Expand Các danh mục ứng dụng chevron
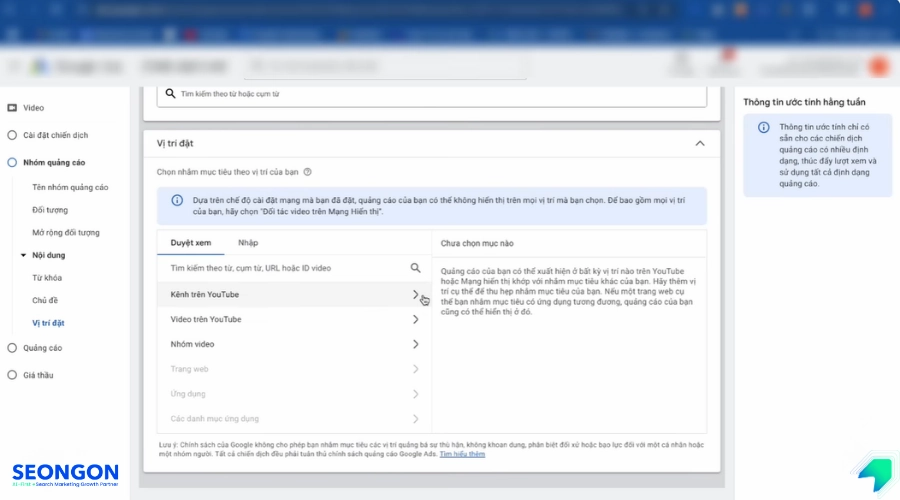The height and width of the screenshot is (500, 900). (x=416, y=418)
